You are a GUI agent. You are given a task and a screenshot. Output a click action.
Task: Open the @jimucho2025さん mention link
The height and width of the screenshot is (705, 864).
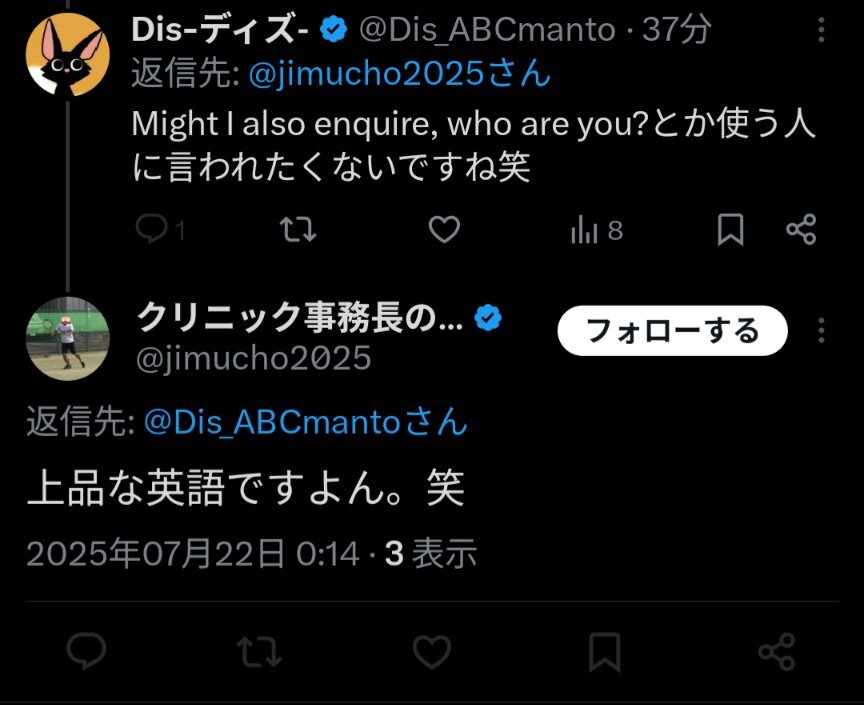point(399,74)
